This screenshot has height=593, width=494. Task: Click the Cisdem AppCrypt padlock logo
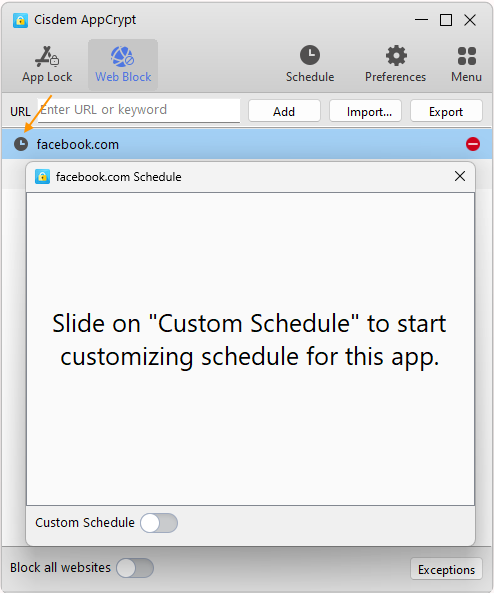coord(20,20)
